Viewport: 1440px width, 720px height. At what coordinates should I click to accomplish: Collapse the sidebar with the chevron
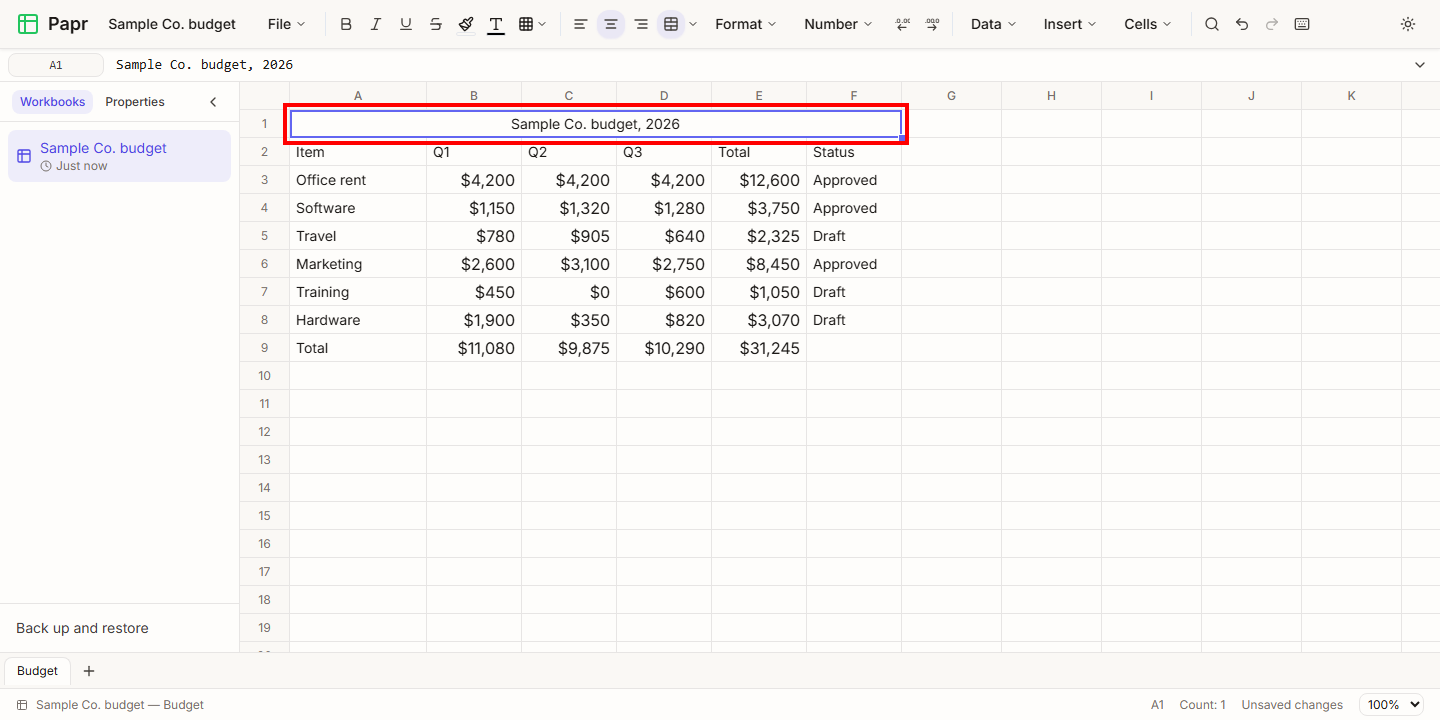tap(213, 102)
